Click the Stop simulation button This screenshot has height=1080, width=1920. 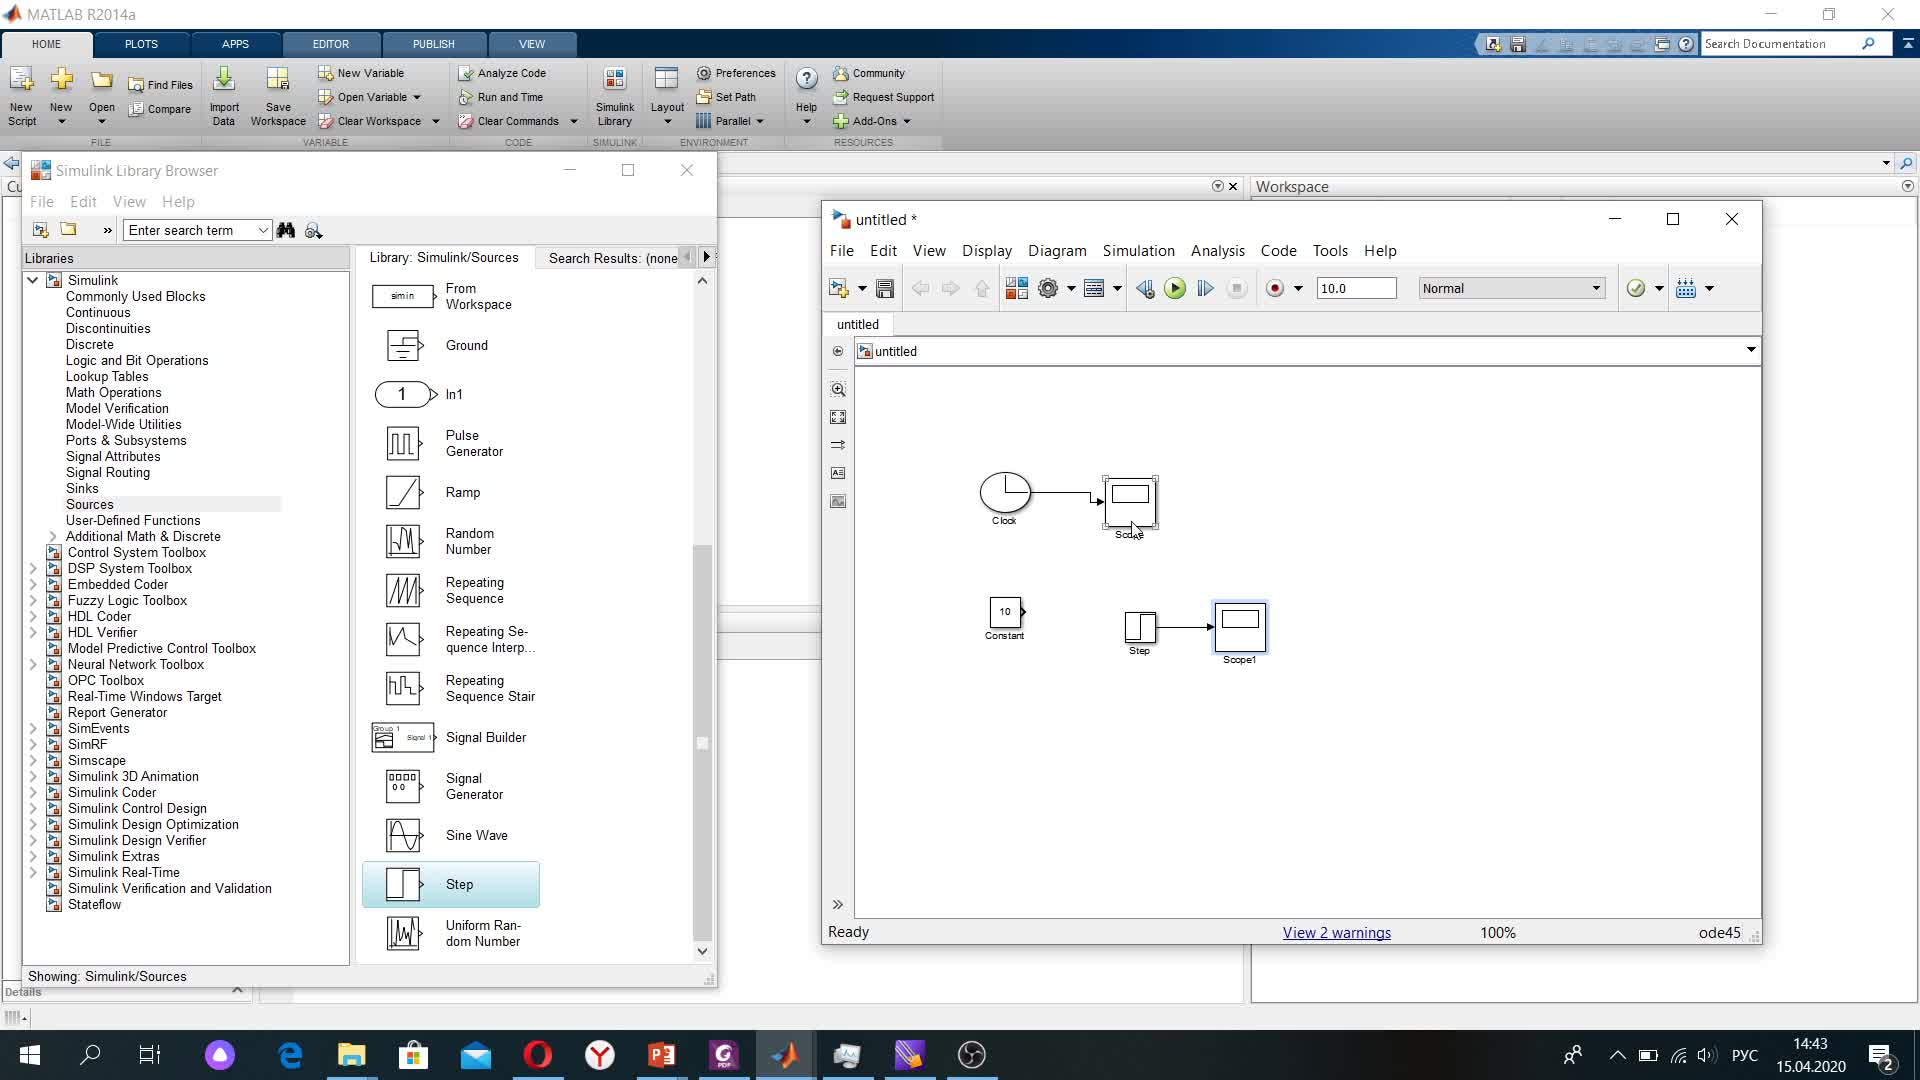1237,288
